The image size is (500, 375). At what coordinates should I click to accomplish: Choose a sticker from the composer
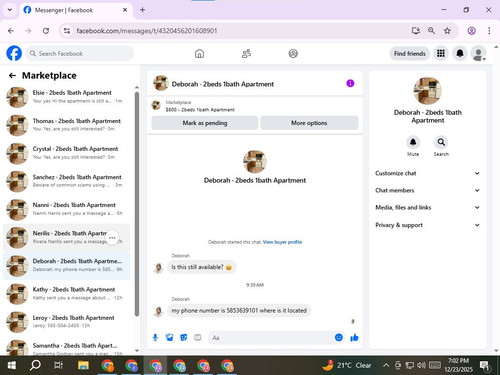click(184, 338)
